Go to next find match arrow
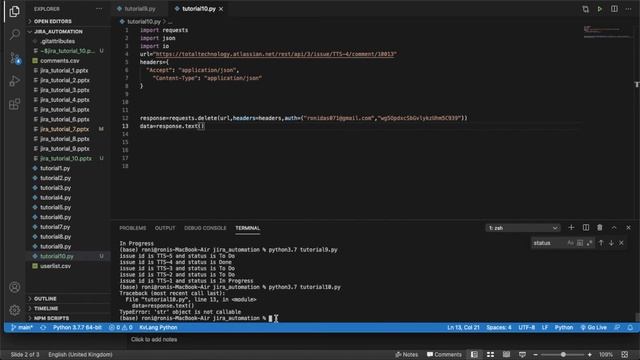 click(x=611, y=243)
